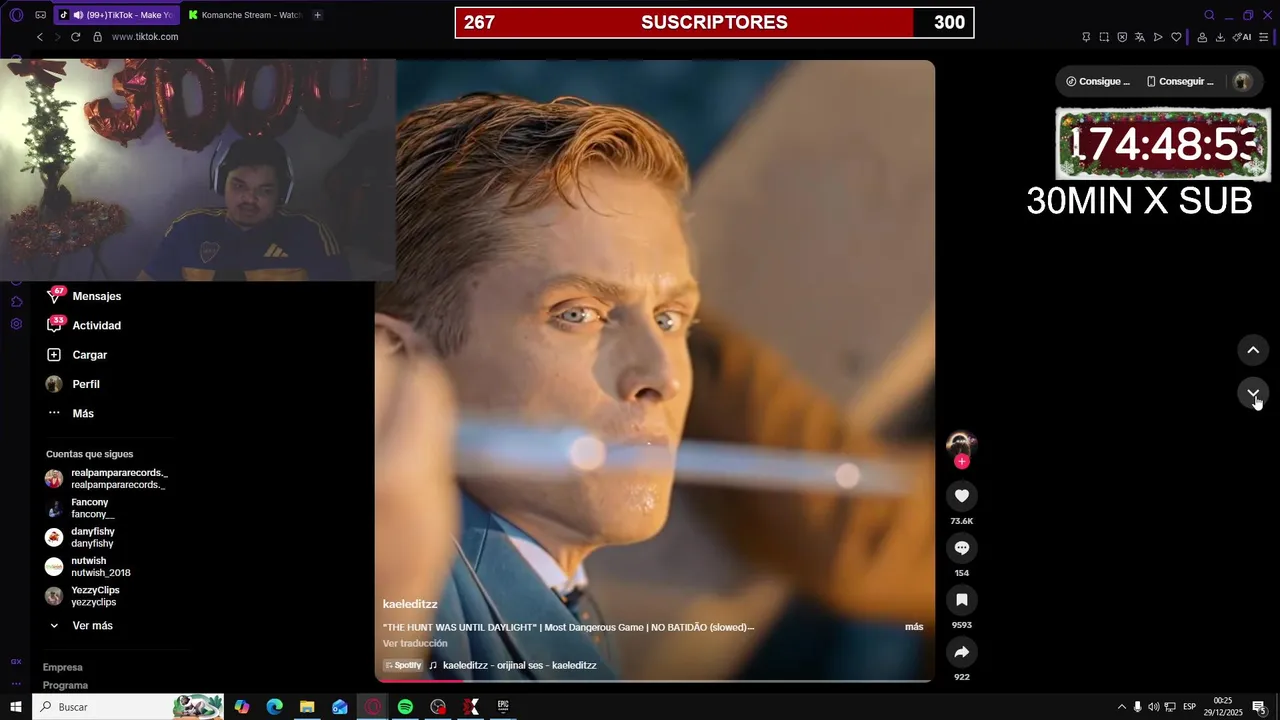The width and height of the screenshot is (1280, 720).
Task: Open TikTok profile avatar at top right
Action: click(x=1243, y=82)
